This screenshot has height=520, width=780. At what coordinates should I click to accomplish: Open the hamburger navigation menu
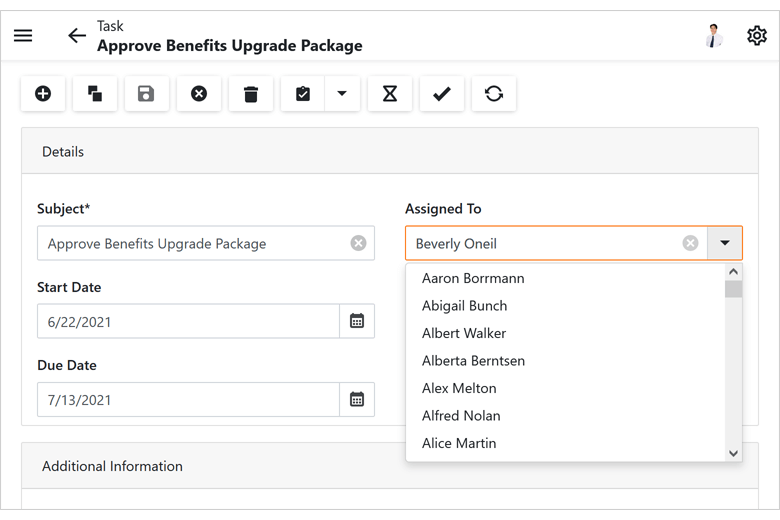coord(23,36)
